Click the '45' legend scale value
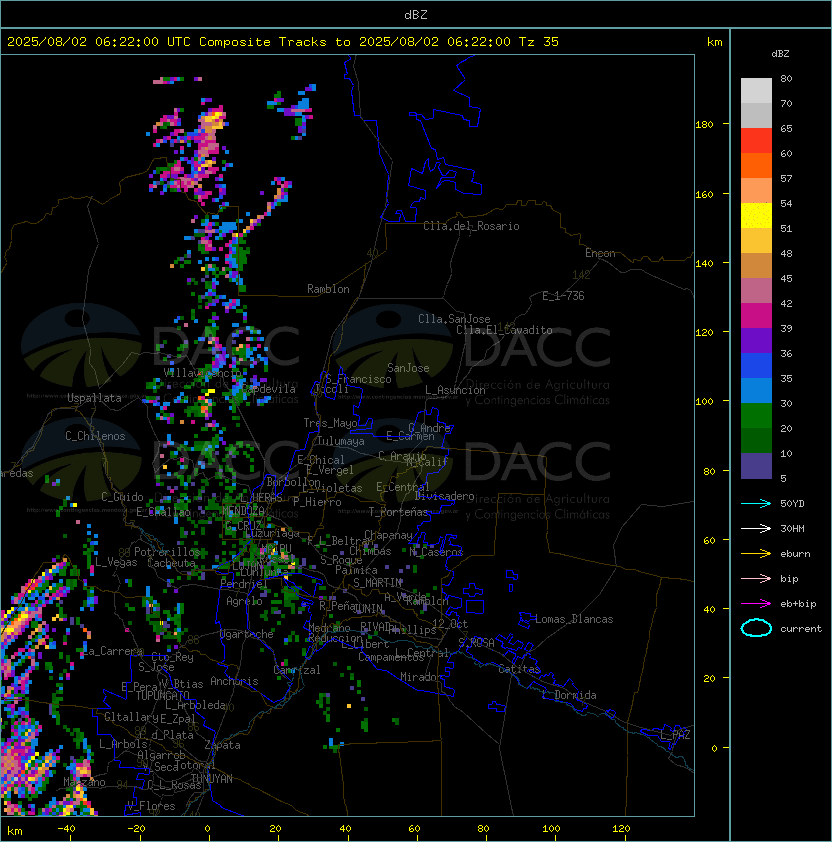This screenshot has width=832, height=842. point(786,278)
